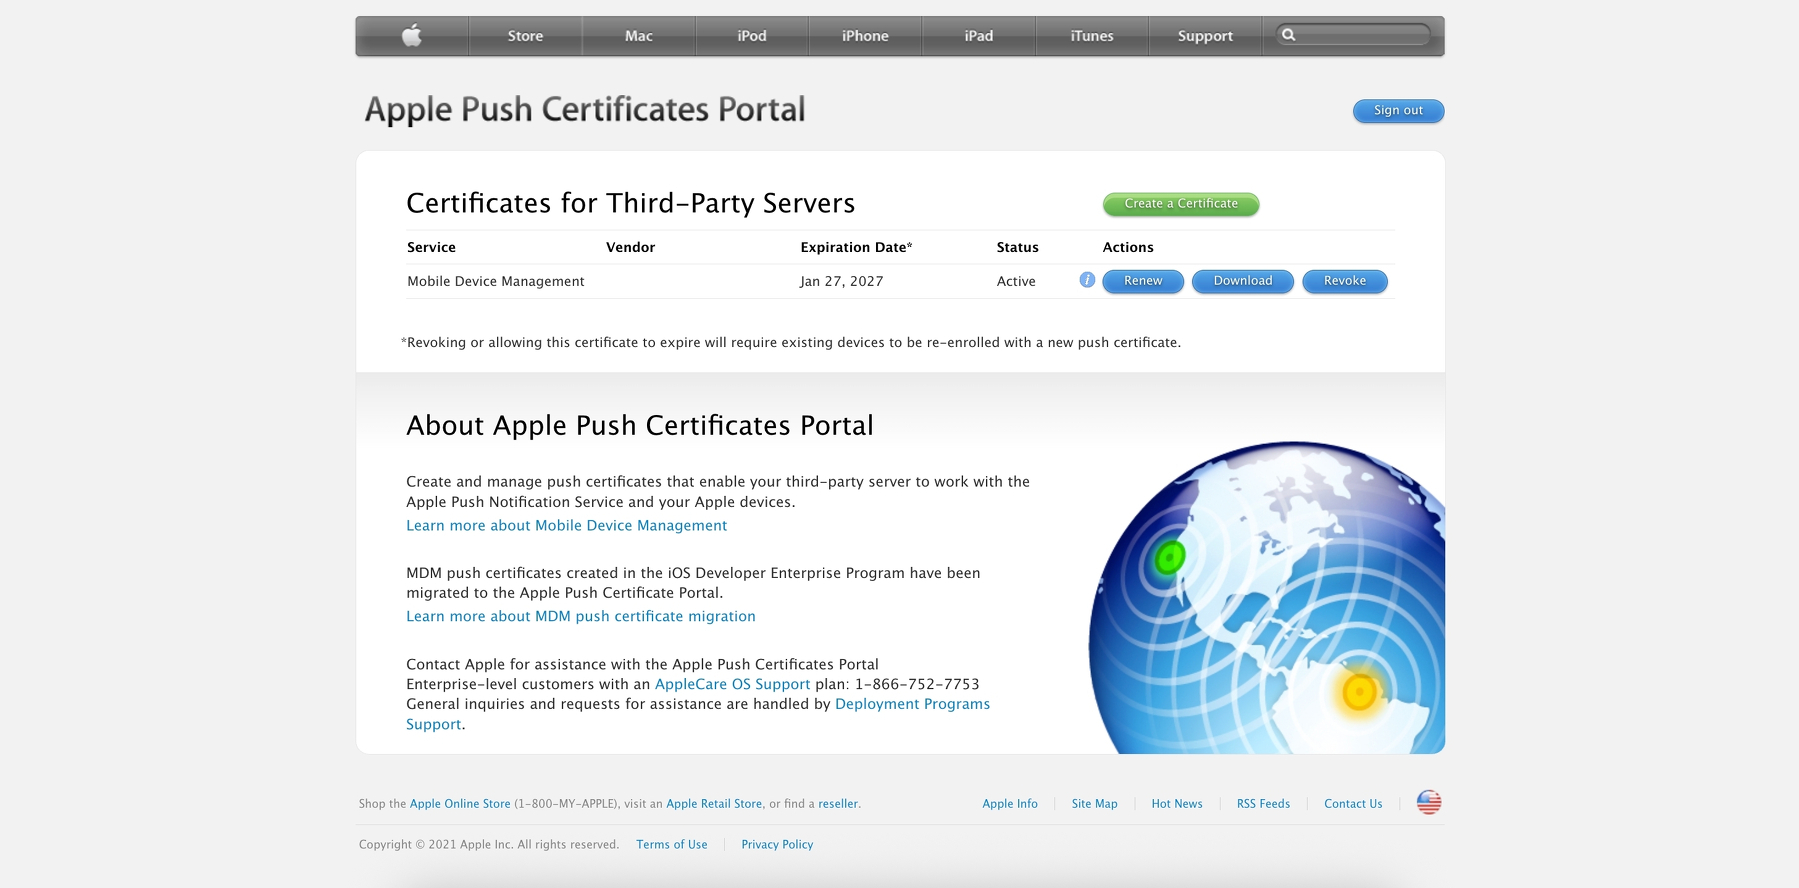Click the magnifier search icon
The width and height of the screenshot is (1799, 888).
1289,35
